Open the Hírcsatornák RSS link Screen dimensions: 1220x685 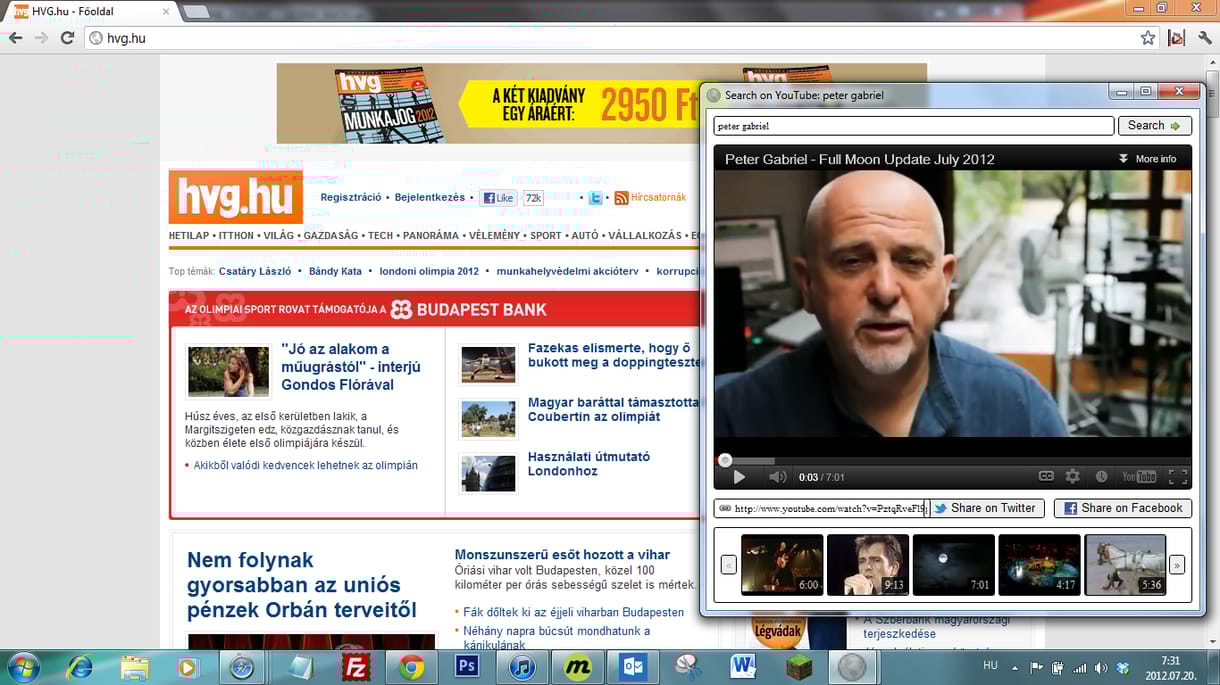(x=650, y=198)
